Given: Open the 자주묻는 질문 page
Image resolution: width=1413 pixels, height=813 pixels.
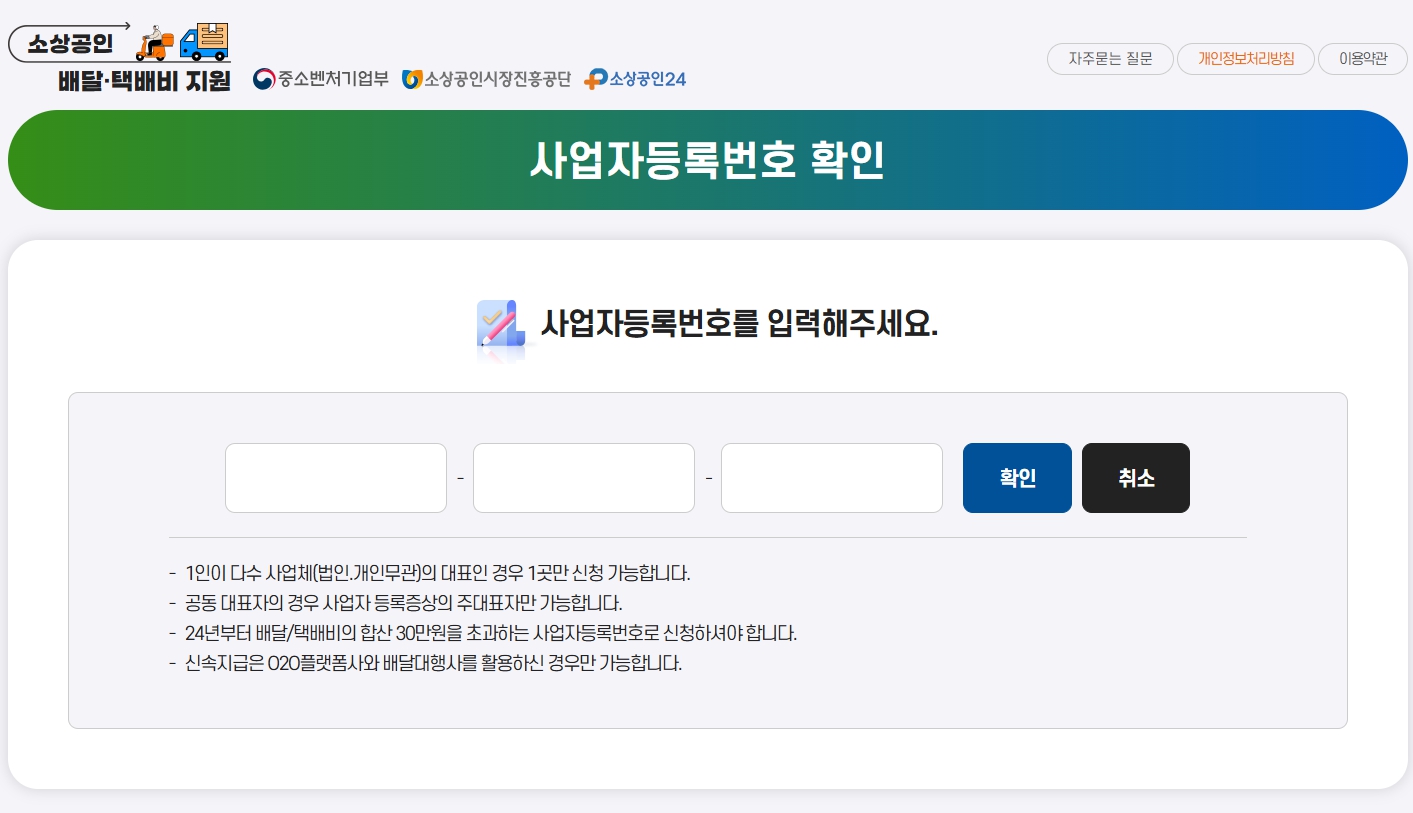Looking at the screenshot, I should [x=1110, y=59].
